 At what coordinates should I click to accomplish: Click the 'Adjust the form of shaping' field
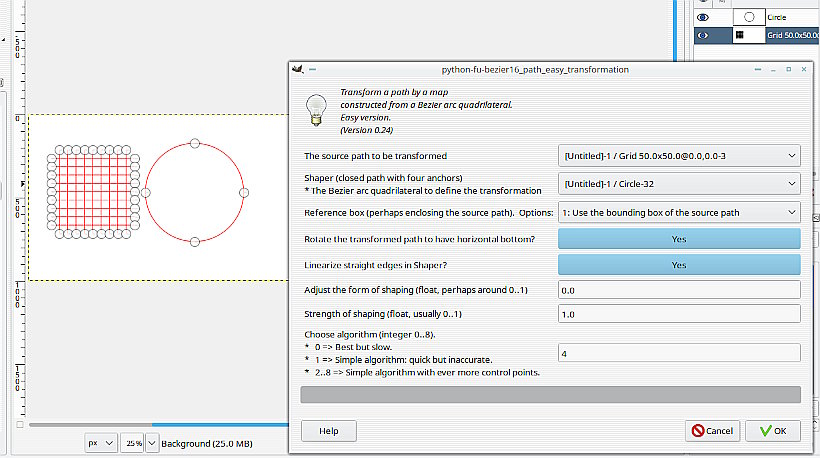679,290
